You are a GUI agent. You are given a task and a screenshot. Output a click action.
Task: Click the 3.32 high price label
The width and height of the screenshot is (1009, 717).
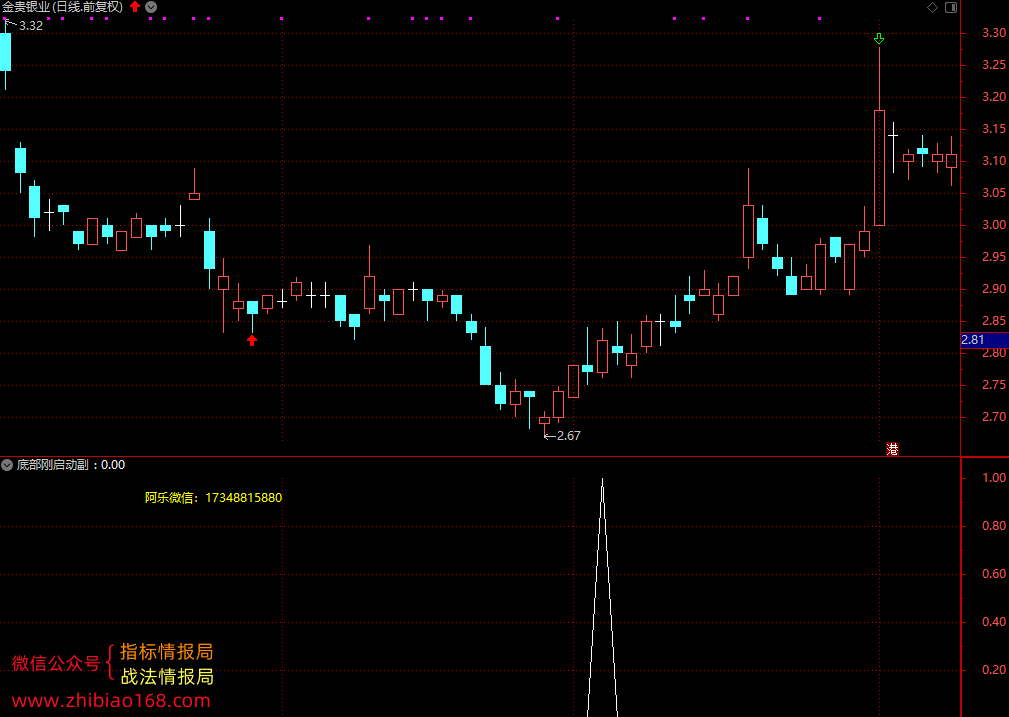click(x=31, y=26)
